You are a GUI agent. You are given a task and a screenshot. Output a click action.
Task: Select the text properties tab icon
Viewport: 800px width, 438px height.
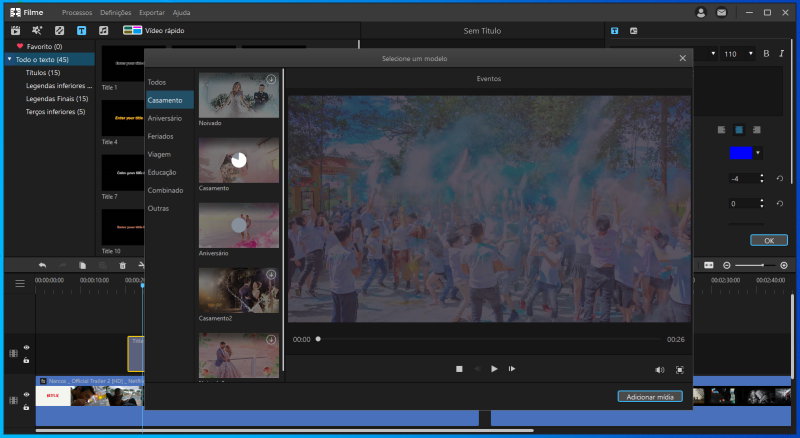[x=615, y=31]
